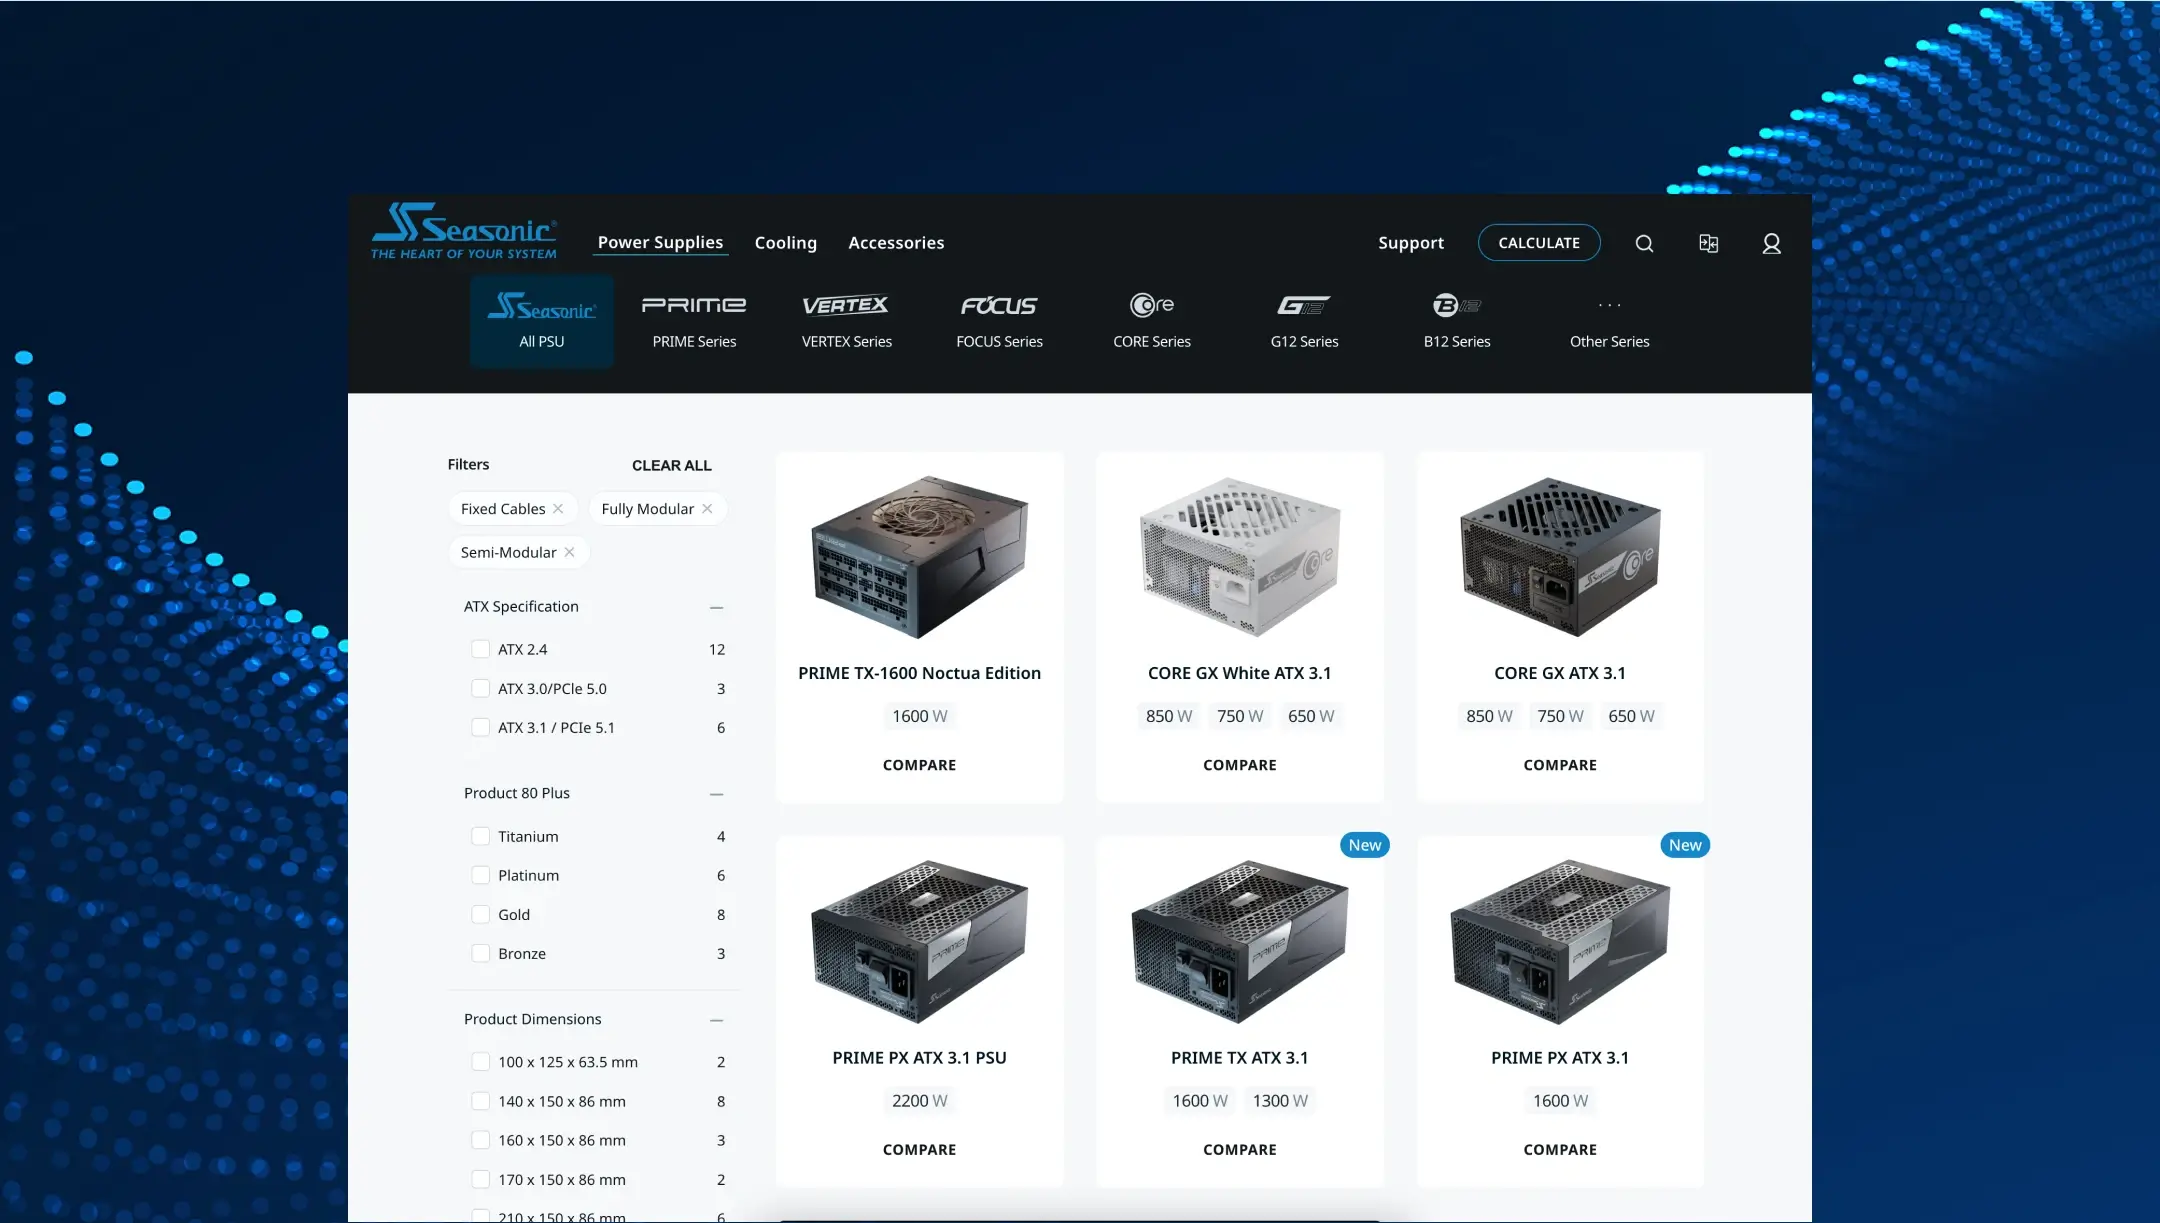2160x1223 pixels.
Task: Tick the Platinum efficiency checkbox
Action: coord(481,875)
